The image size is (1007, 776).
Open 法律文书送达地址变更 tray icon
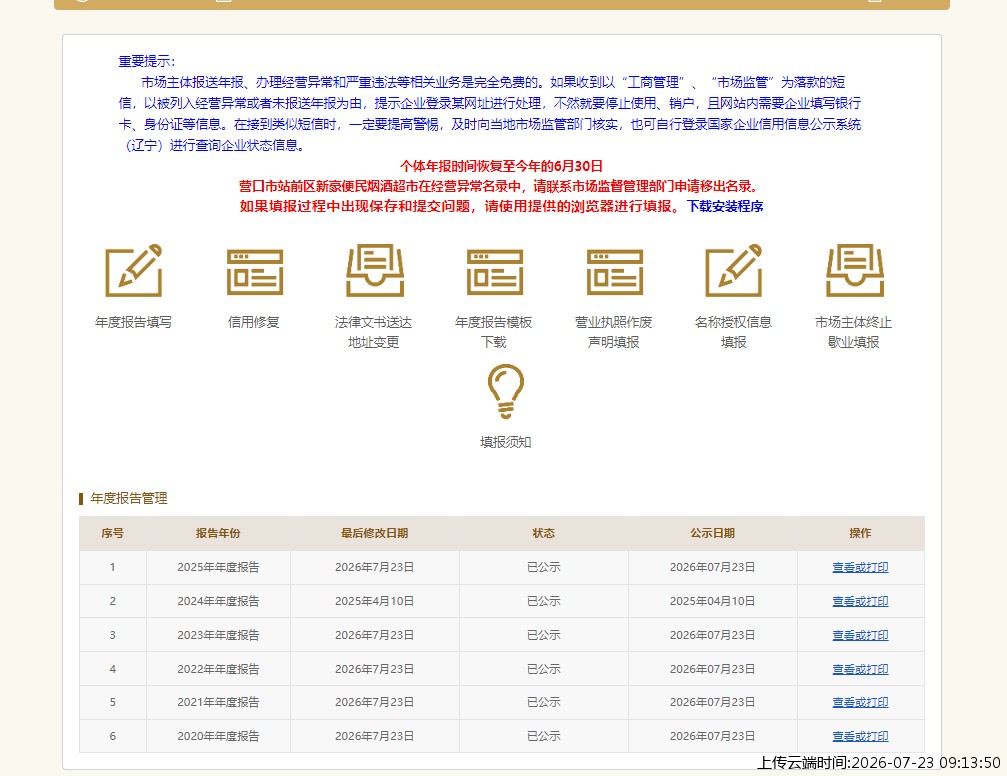click(374, 270)
